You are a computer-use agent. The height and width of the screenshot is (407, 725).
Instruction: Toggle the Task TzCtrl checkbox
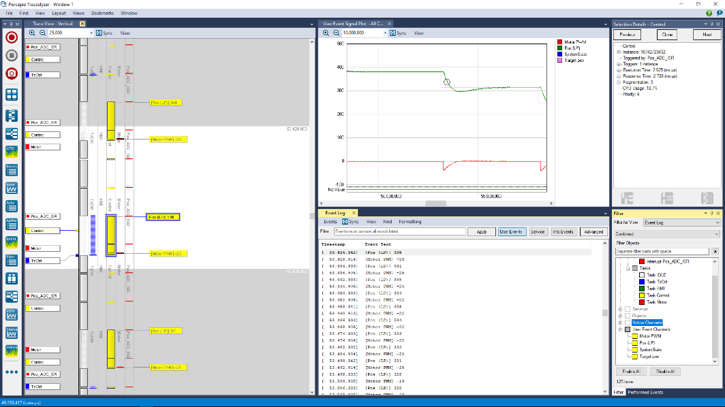point(642,282)
